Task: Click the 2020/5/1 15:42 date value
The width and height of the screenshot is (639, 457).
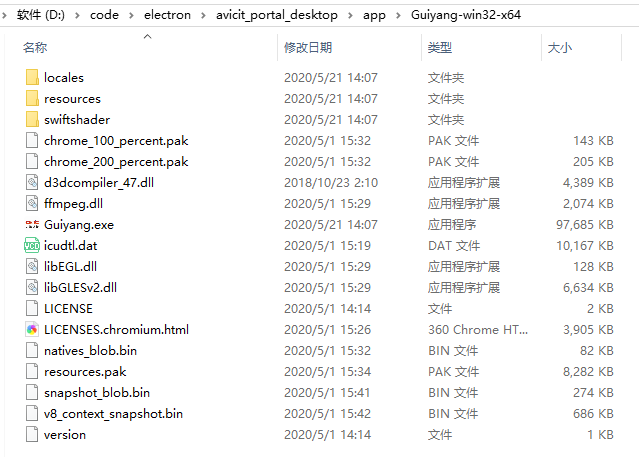Action: tap(328, 414)
